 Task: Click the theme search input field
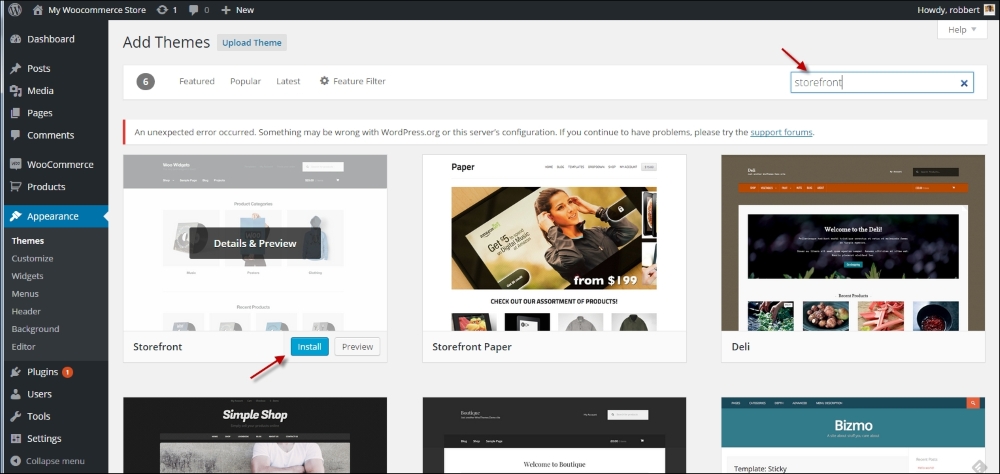(x=872, y=84)
